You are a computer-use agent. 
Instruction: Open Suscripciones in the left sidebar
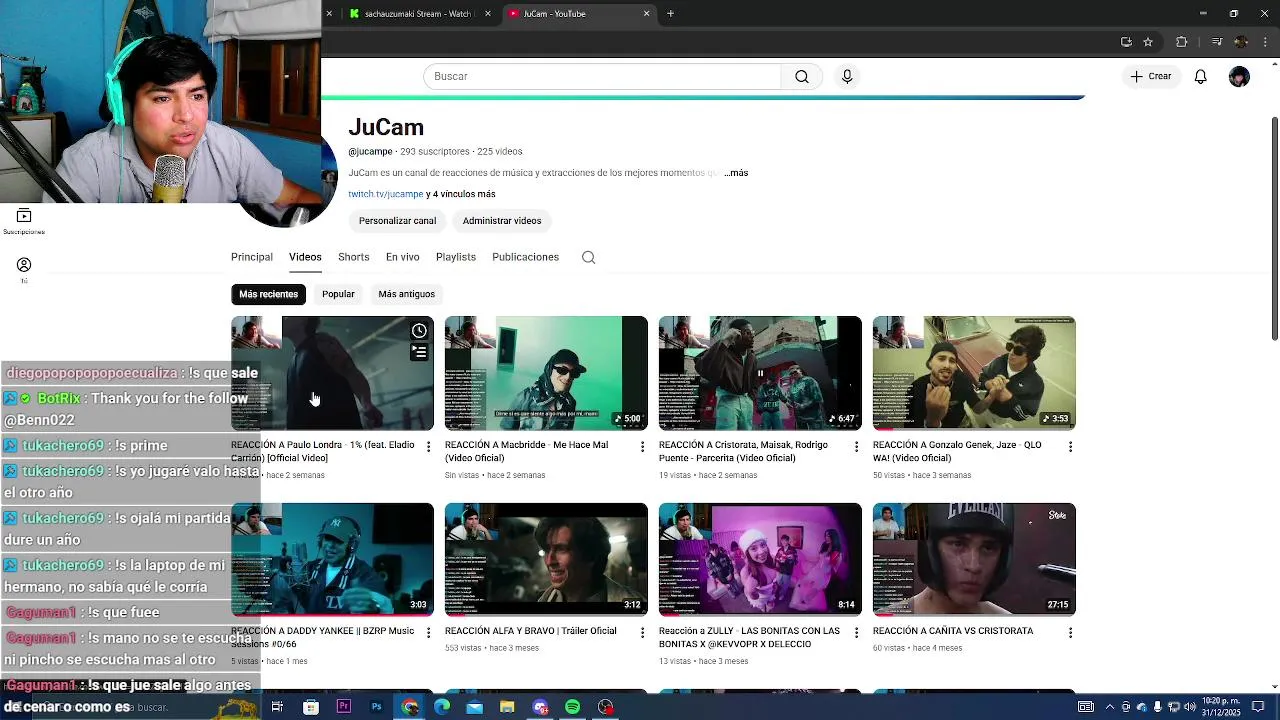click(24, 222)
